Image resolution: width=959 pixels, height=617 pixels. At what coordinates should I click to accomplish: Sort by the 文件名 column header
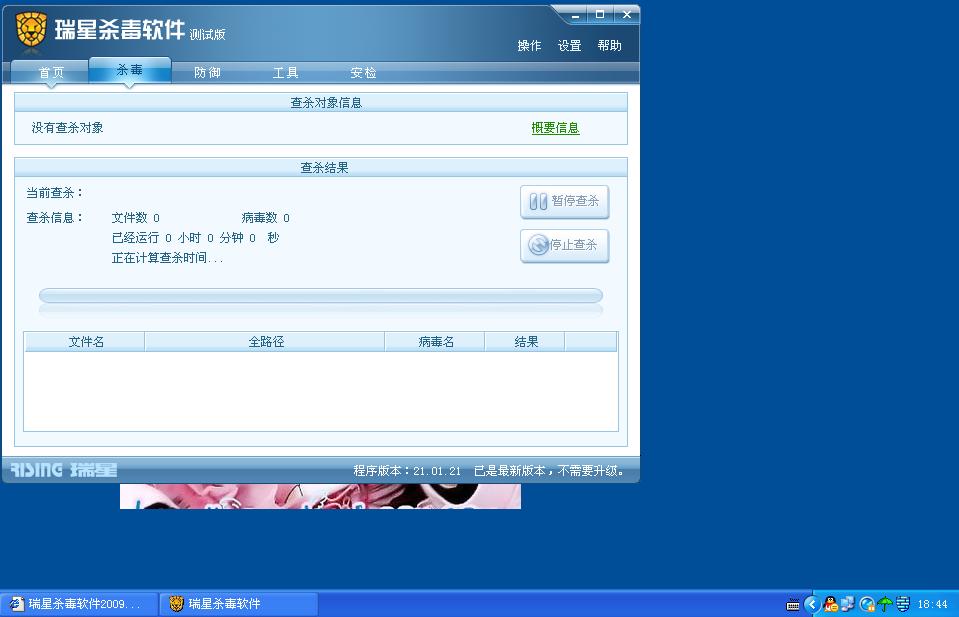tap(85, 342)
